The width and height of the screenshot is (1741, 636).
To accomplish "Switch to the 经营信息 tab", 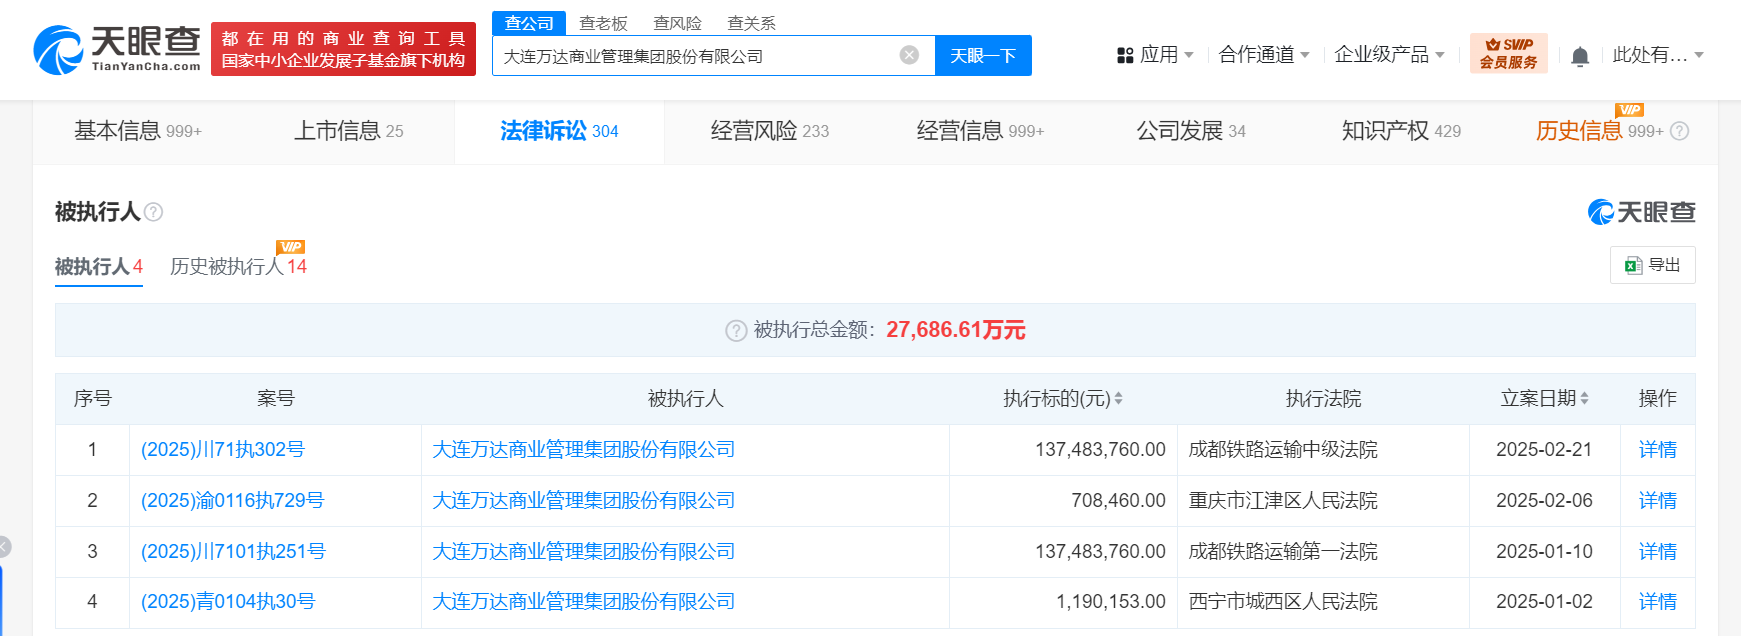I will pos(980,131).
